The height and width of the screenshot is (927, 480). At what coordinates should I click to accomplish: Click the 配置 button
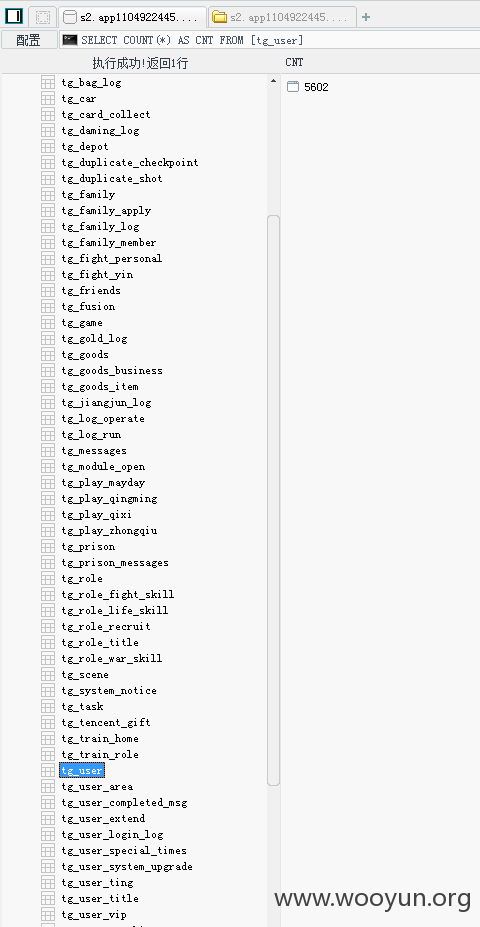[x=28, y=40]
